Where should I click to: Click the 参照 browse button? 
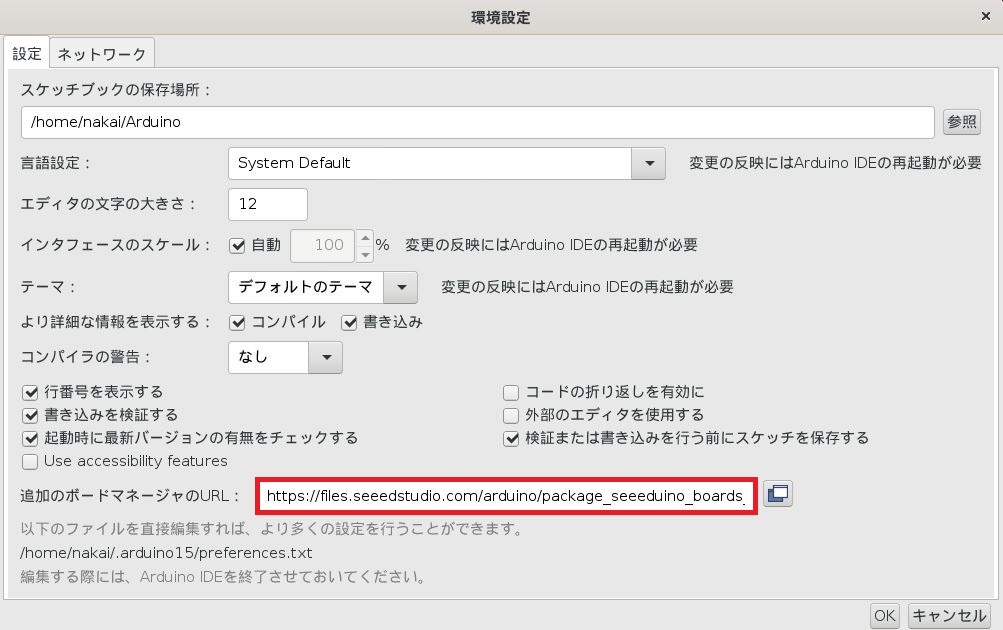pos(961,122)
